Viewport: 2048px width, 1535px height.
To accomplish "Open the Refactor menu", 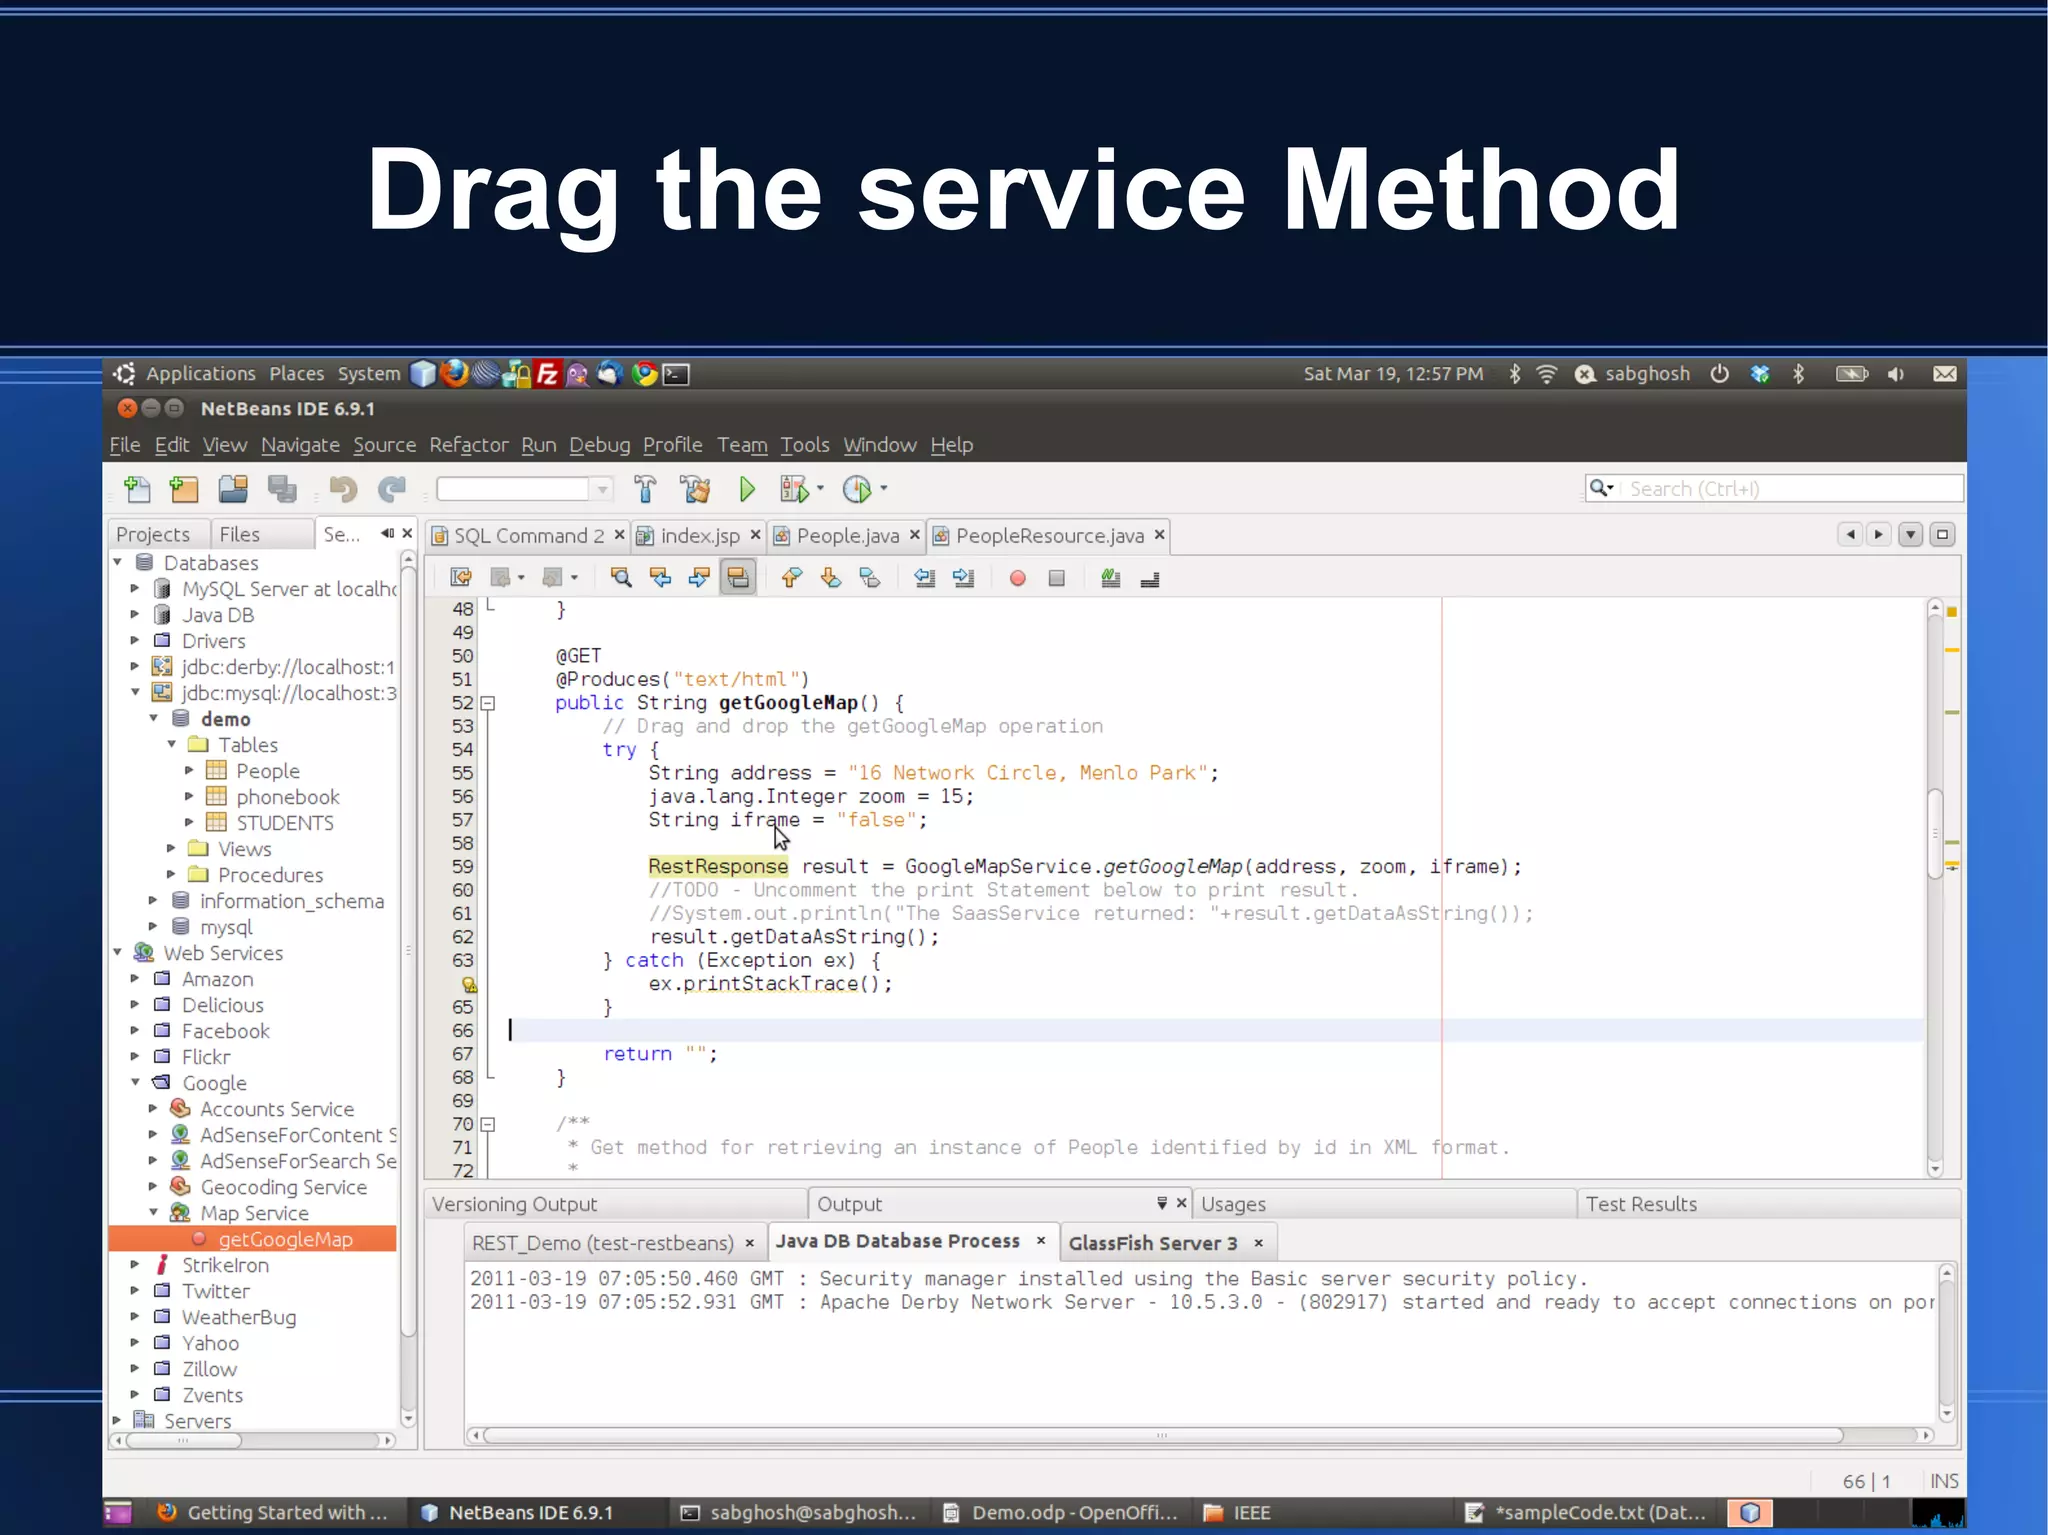I will coord(468,445).
